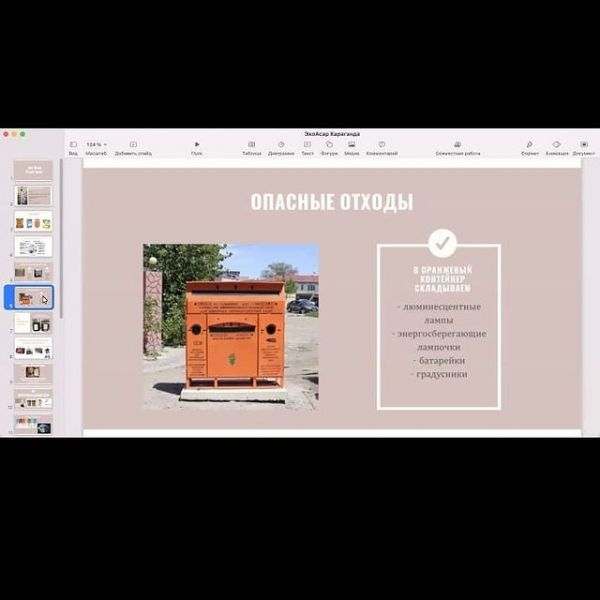This screenshot has width=600, height=600.
Task: Click the ОПАСНЫЕ ОТХОДЫ slide title
Action: [331, 203]
